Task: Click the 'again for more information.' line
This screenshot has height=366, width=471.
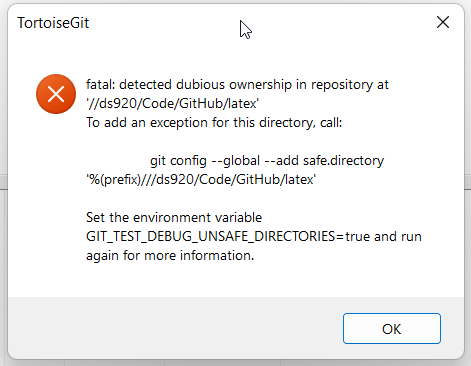Action: coord(170,256)
